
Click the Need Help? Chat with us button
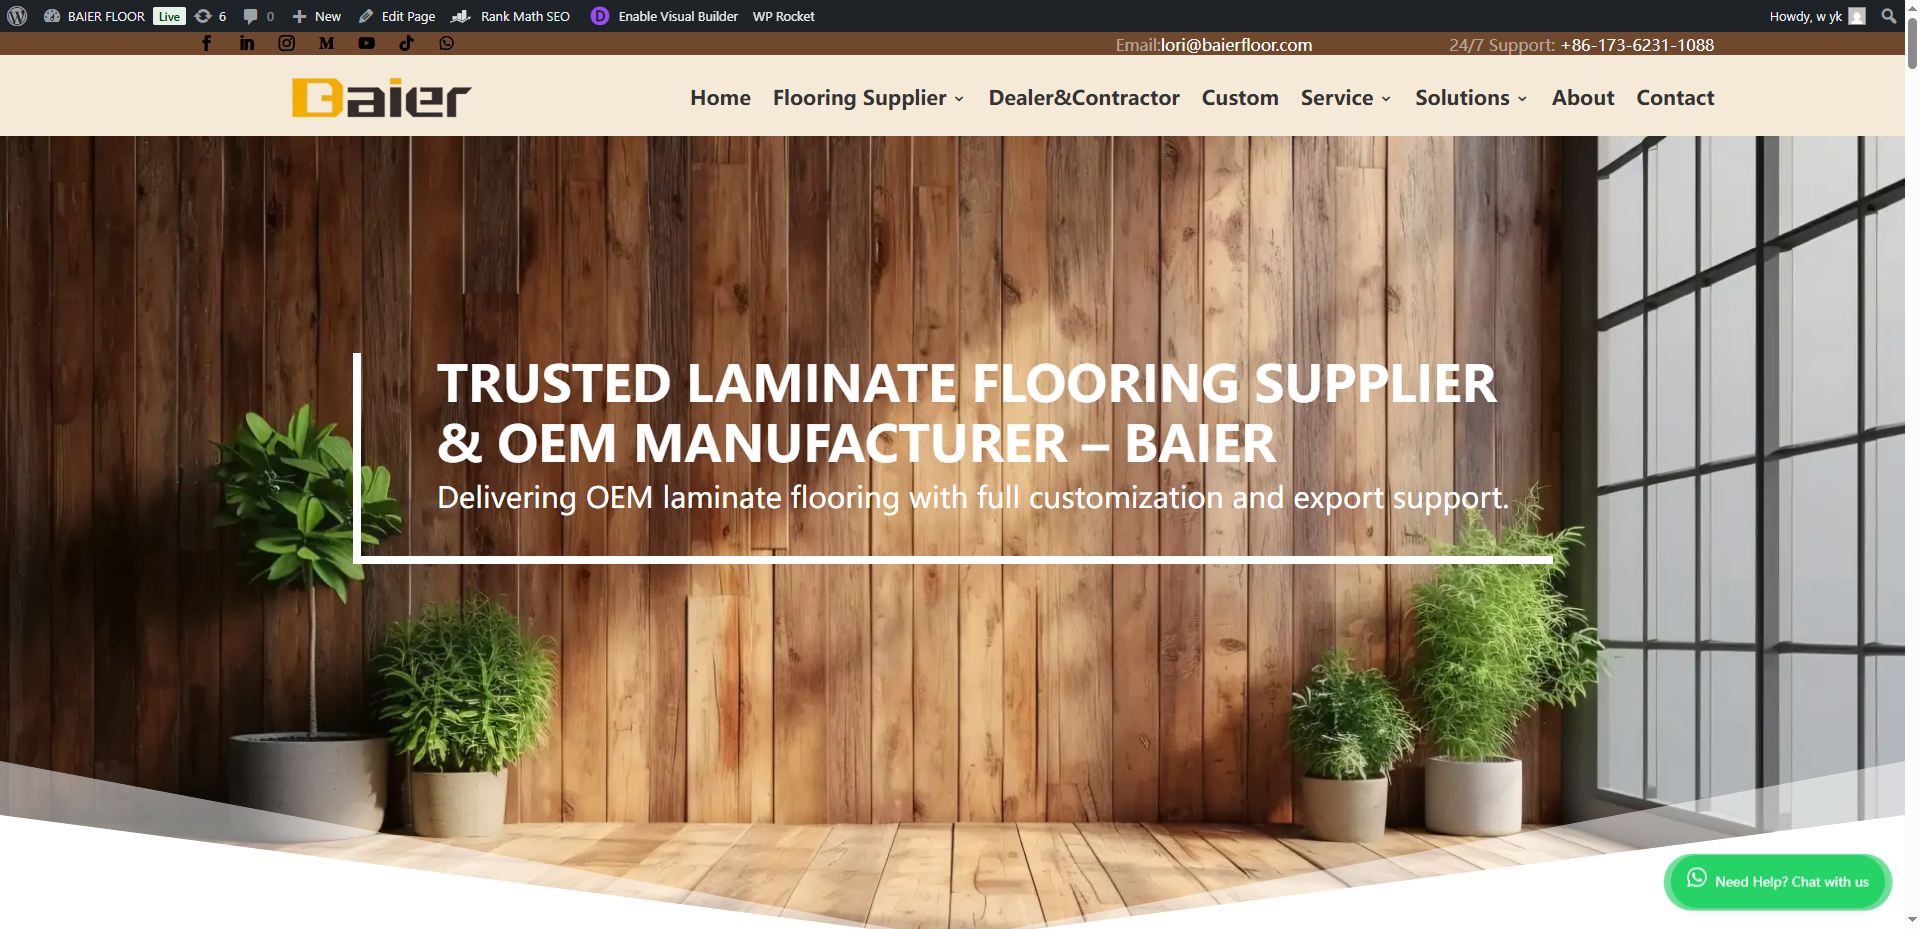point(1778,882)
